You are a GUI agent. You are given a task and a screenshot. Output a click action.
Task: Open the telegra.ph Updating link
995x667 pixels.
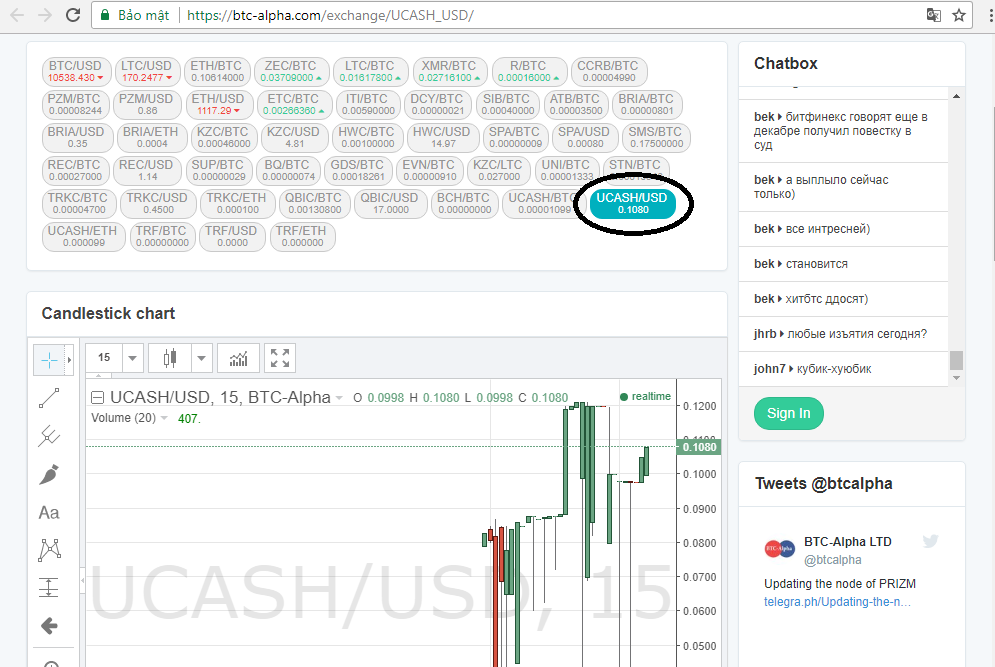[x=837, y=602]
